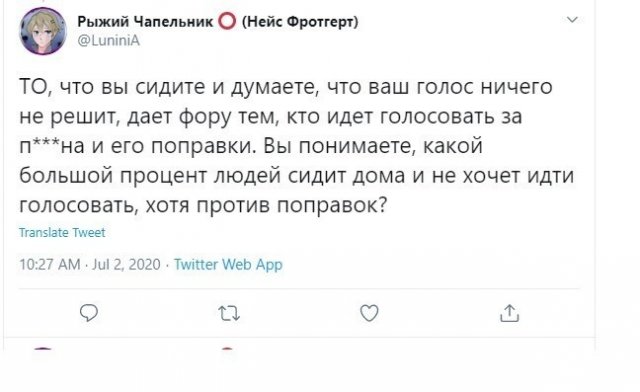Screen dimensions: 640x392
Task: Click the (Нейс Фротгерт) part of the name
Action: 300,21
